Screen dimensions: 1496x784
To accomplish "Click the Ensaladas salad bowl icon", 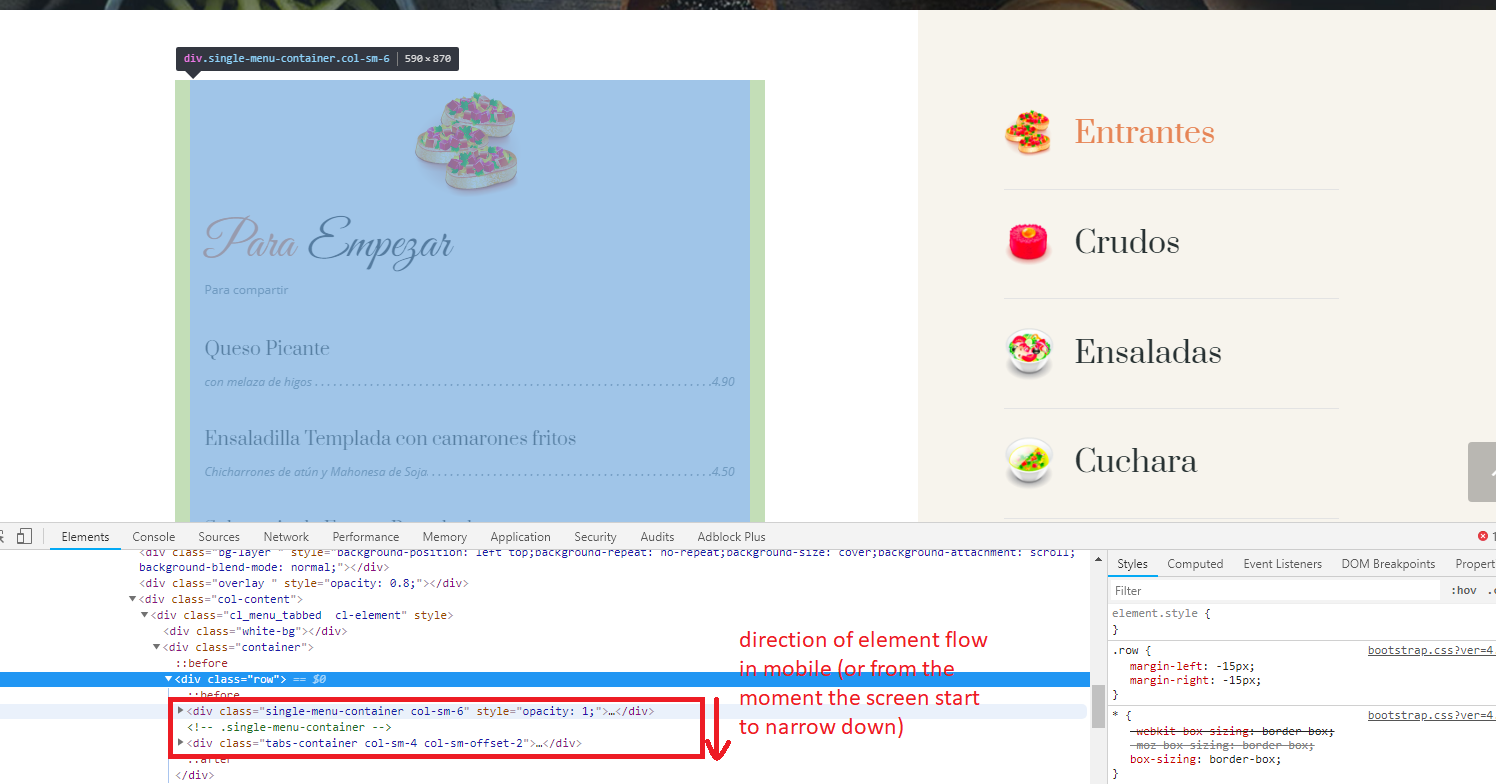I will click(x=1028, y=352).
